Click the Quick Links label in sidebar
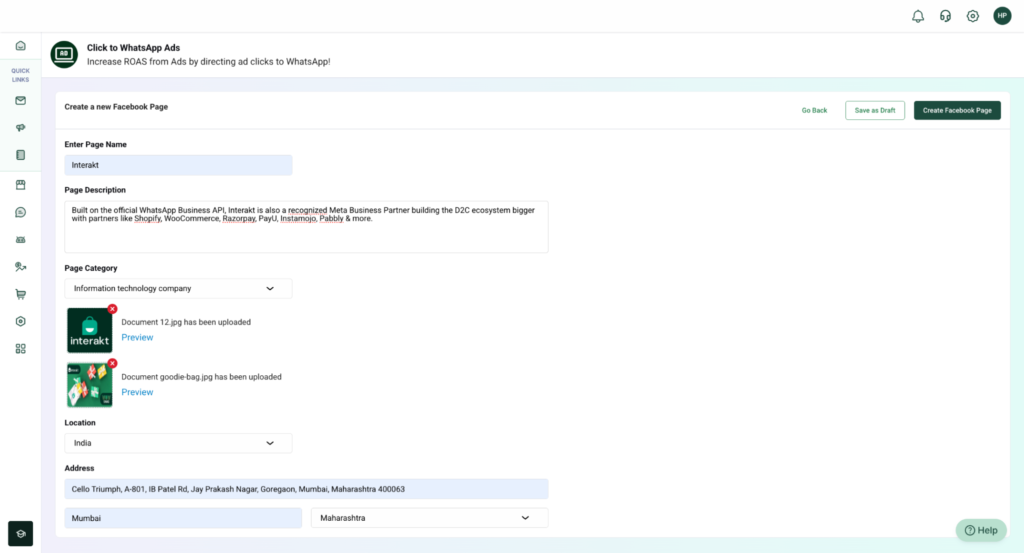This screenshot has height=553, width=1024. 20,75
